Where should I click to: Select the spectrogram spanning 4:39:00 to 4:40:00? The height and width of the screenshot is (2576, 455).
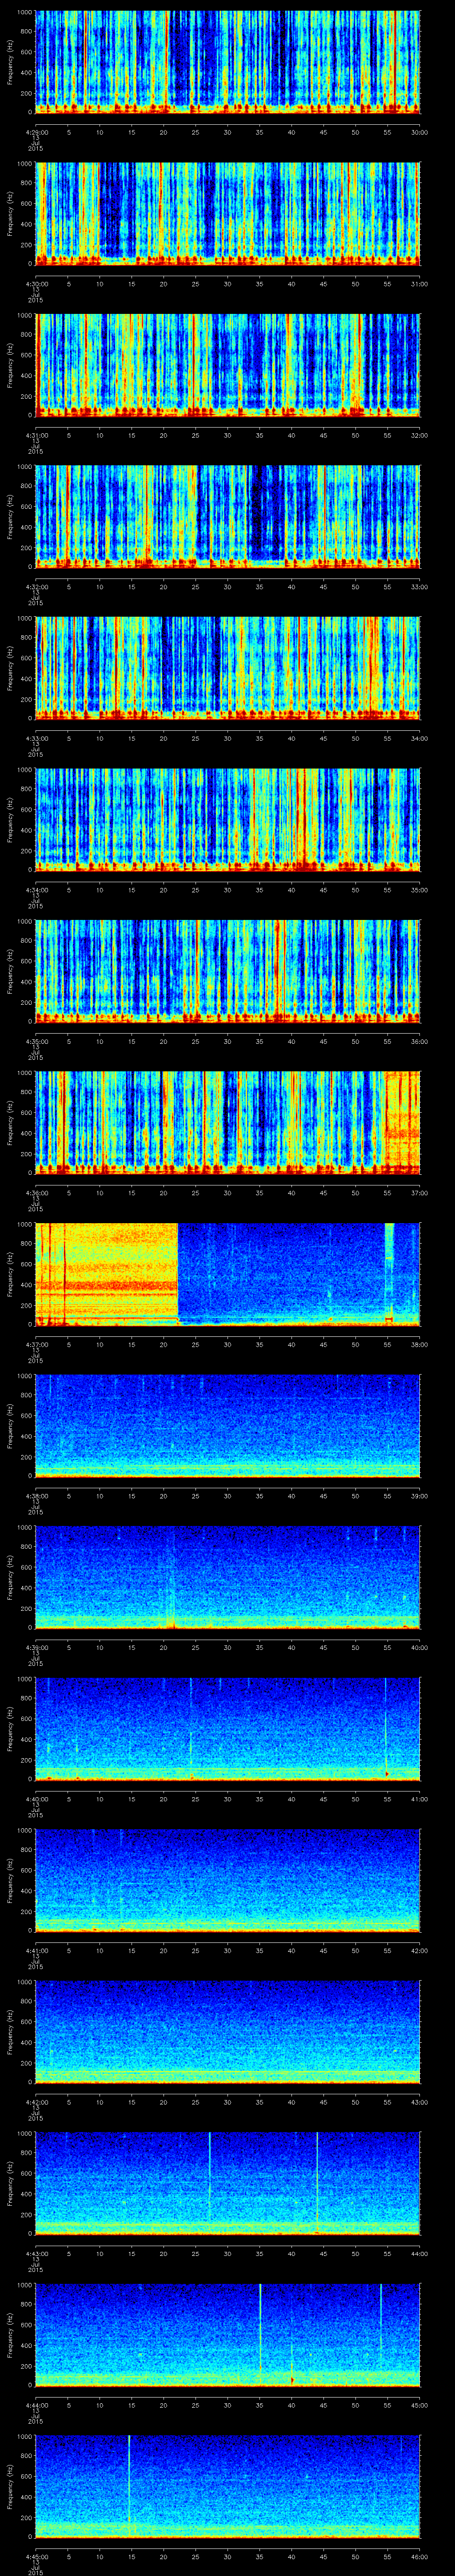tap(228, 1577)
